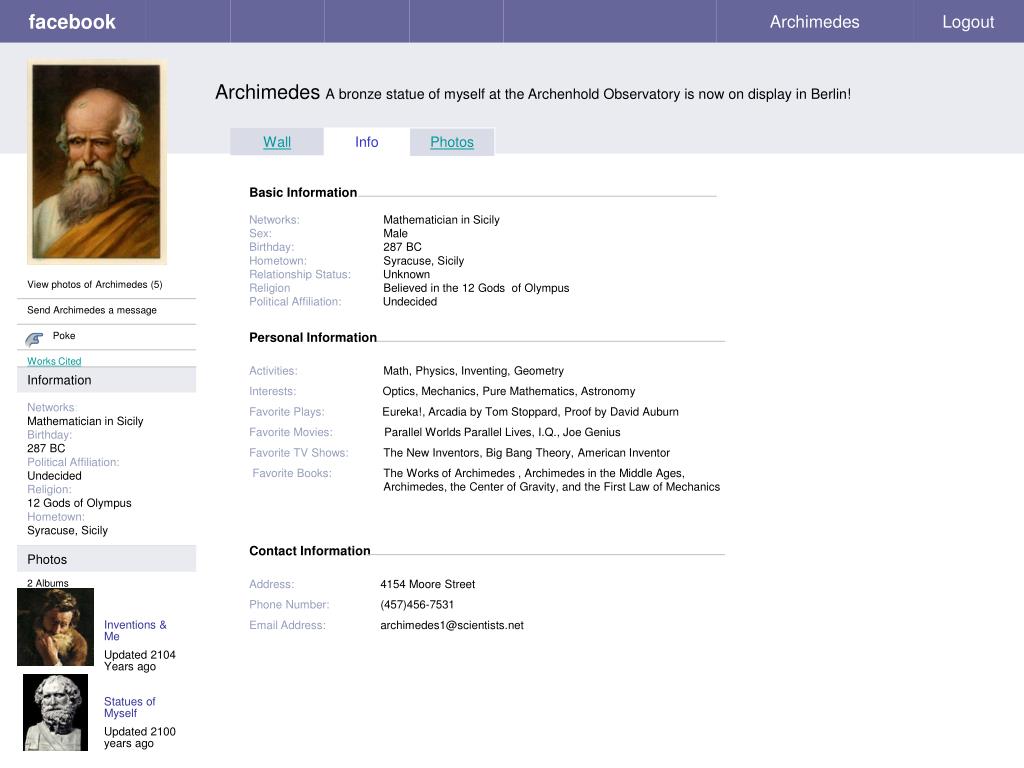
Task: Click sidebar Religion value 12 Gods of Olympus
Action: click(79, 503)
